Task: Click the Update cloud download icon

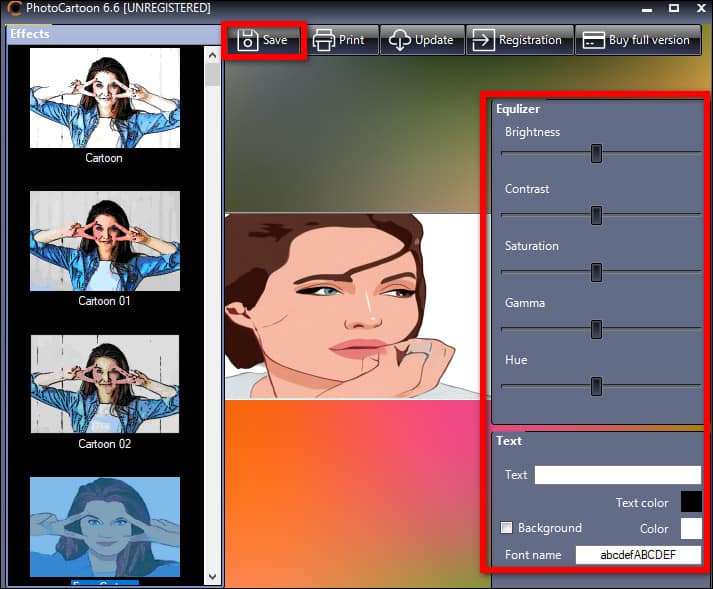Action: (x=399, y=40)
